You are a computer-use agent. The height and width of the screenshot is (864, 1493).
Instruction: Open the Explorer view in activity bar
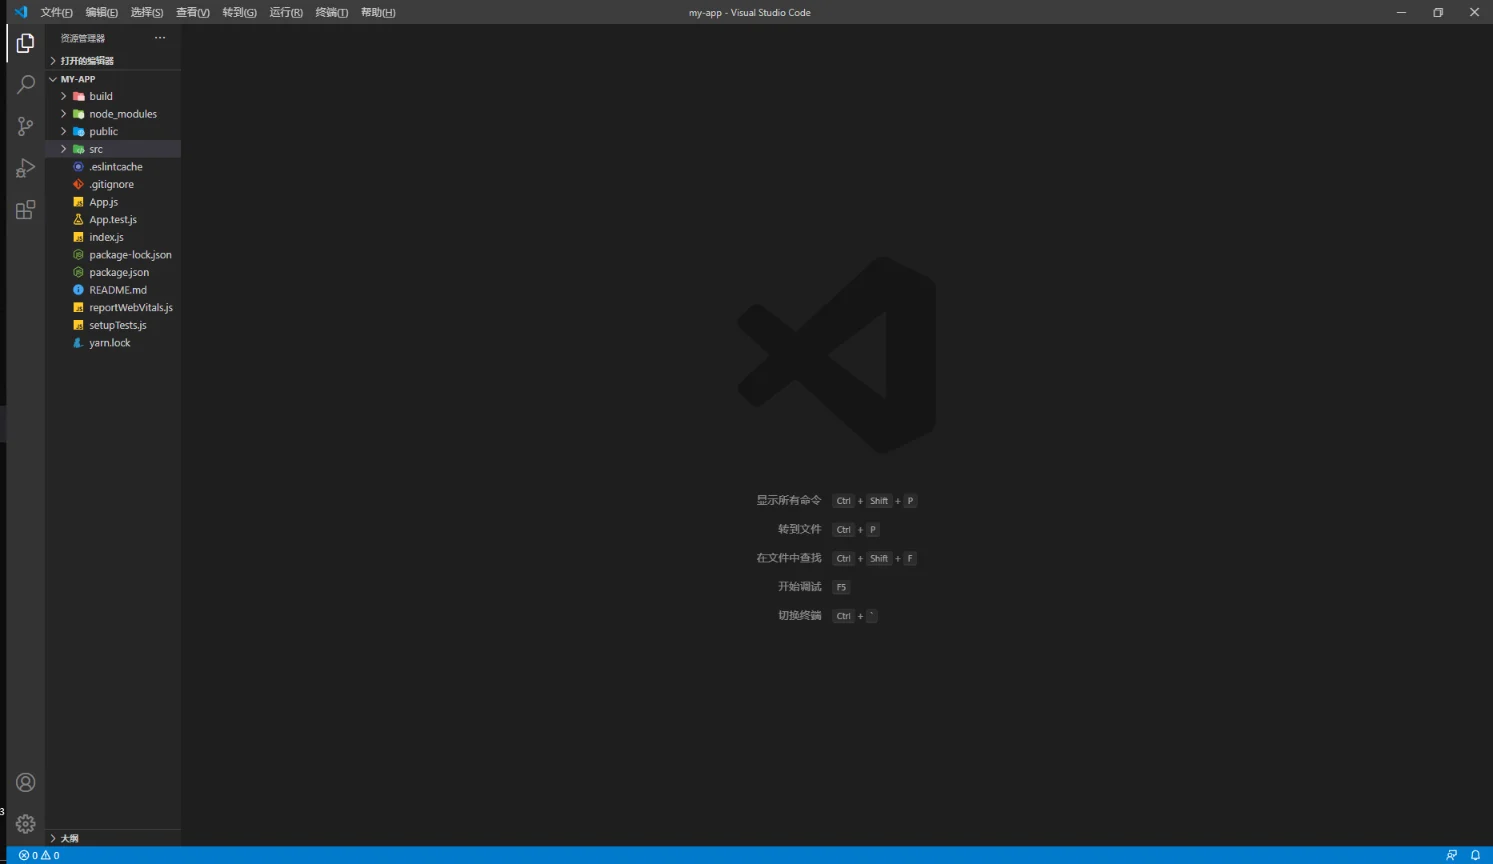[x=25, y=43]
